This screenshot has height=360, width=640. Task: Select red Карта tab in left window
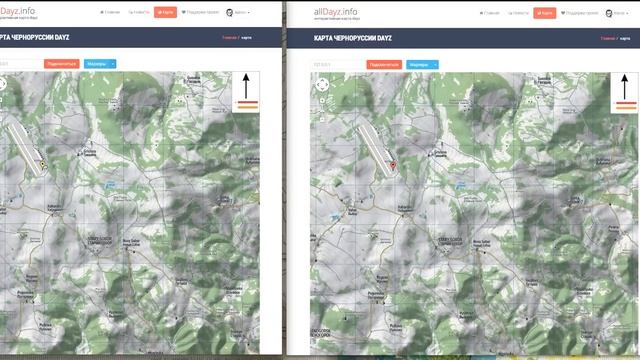(165, 12)
